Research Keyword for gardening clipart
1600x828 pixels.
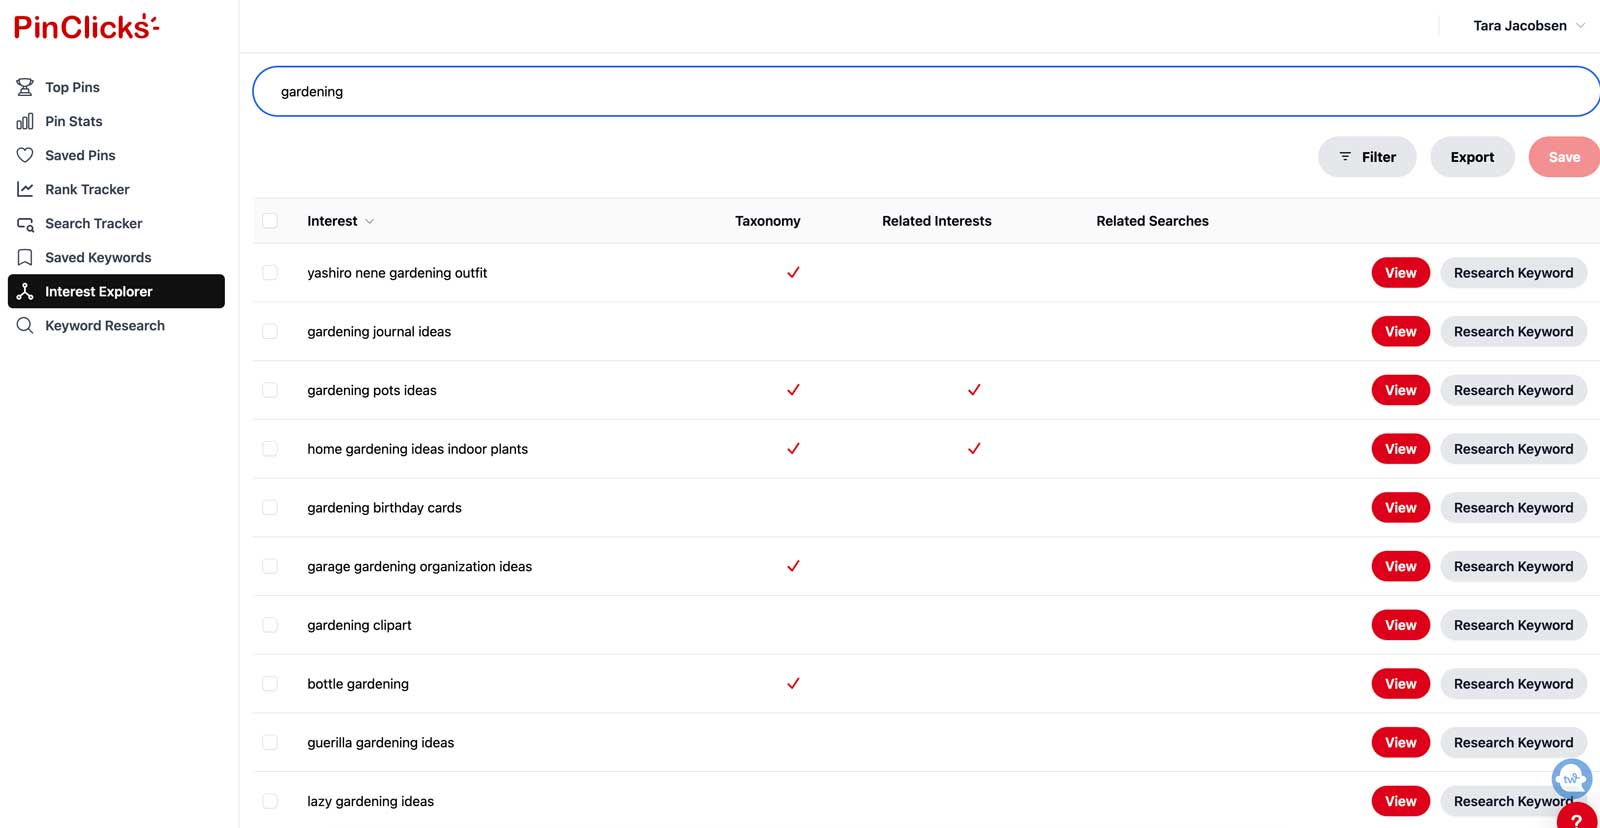tap(1512, 625)
